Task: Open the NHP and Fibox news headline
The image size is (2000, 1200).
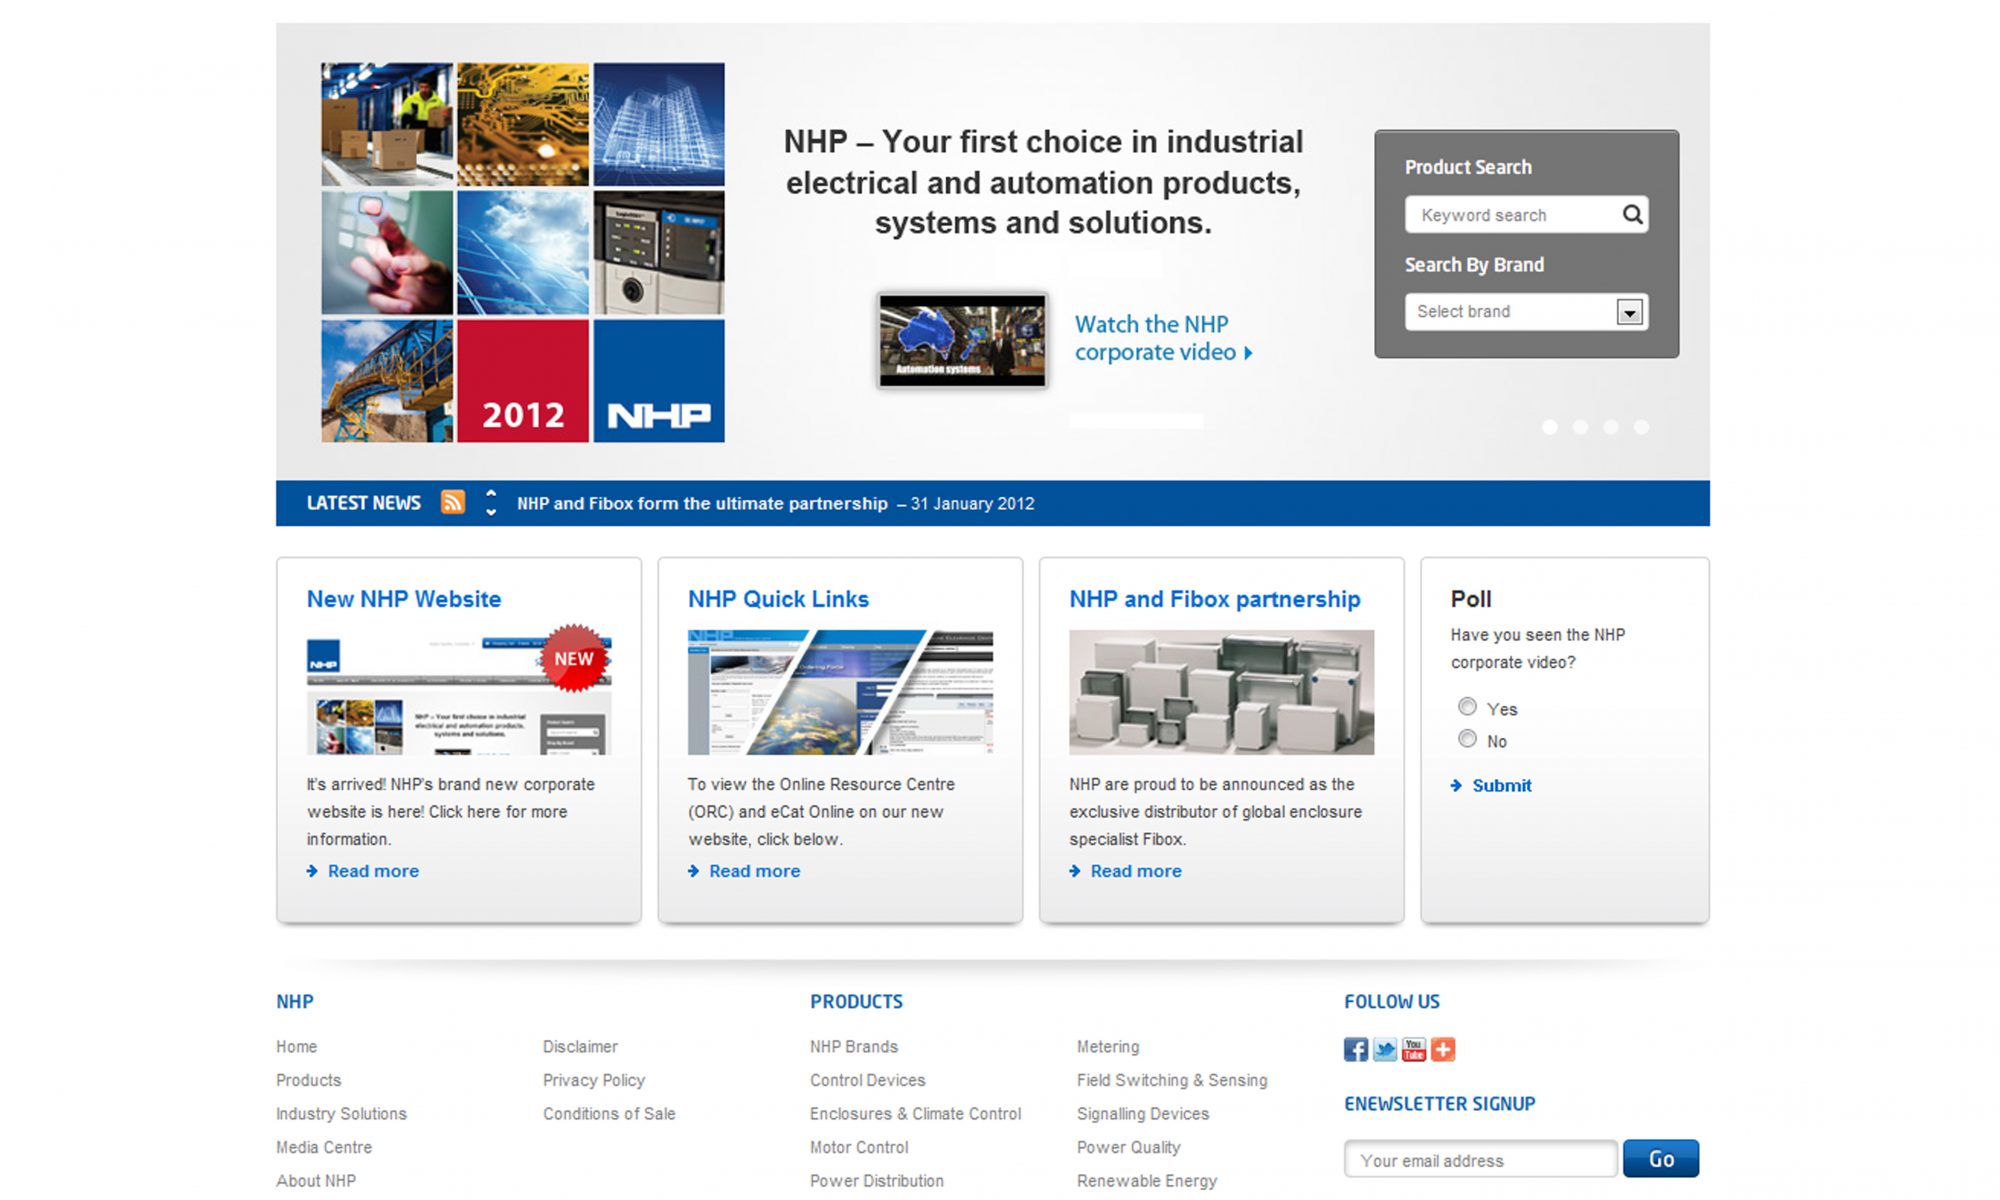Action: 702,503
